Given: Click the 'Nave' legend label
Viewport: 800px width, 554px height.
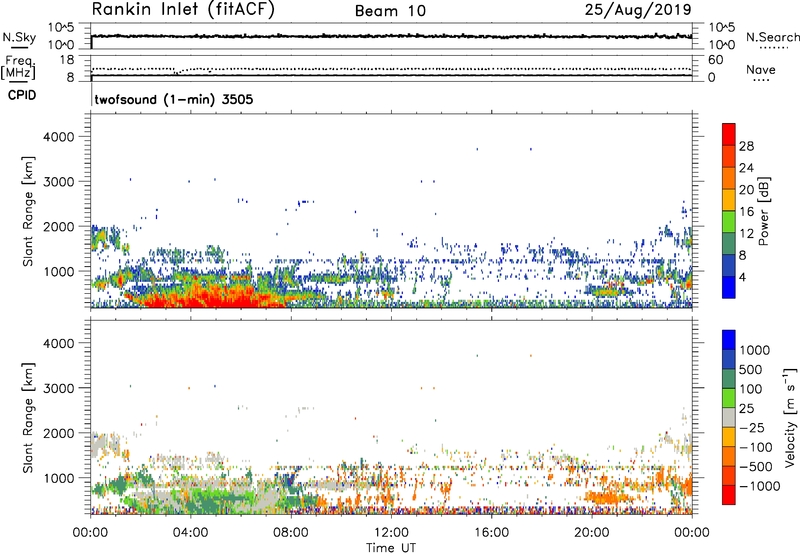Looking at the screenshot, I should click(761, 70).
